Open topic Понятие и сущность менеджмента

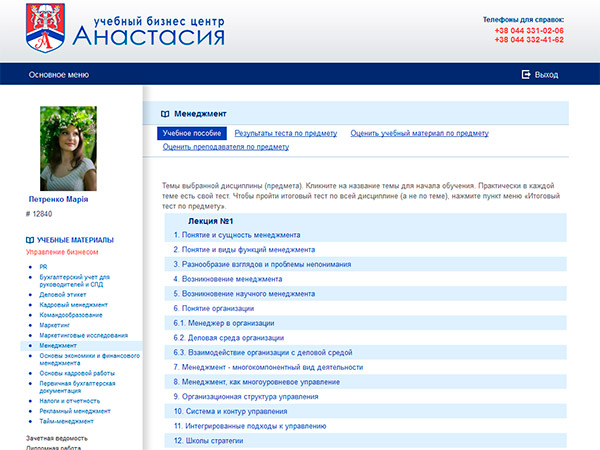coord(243,235)
